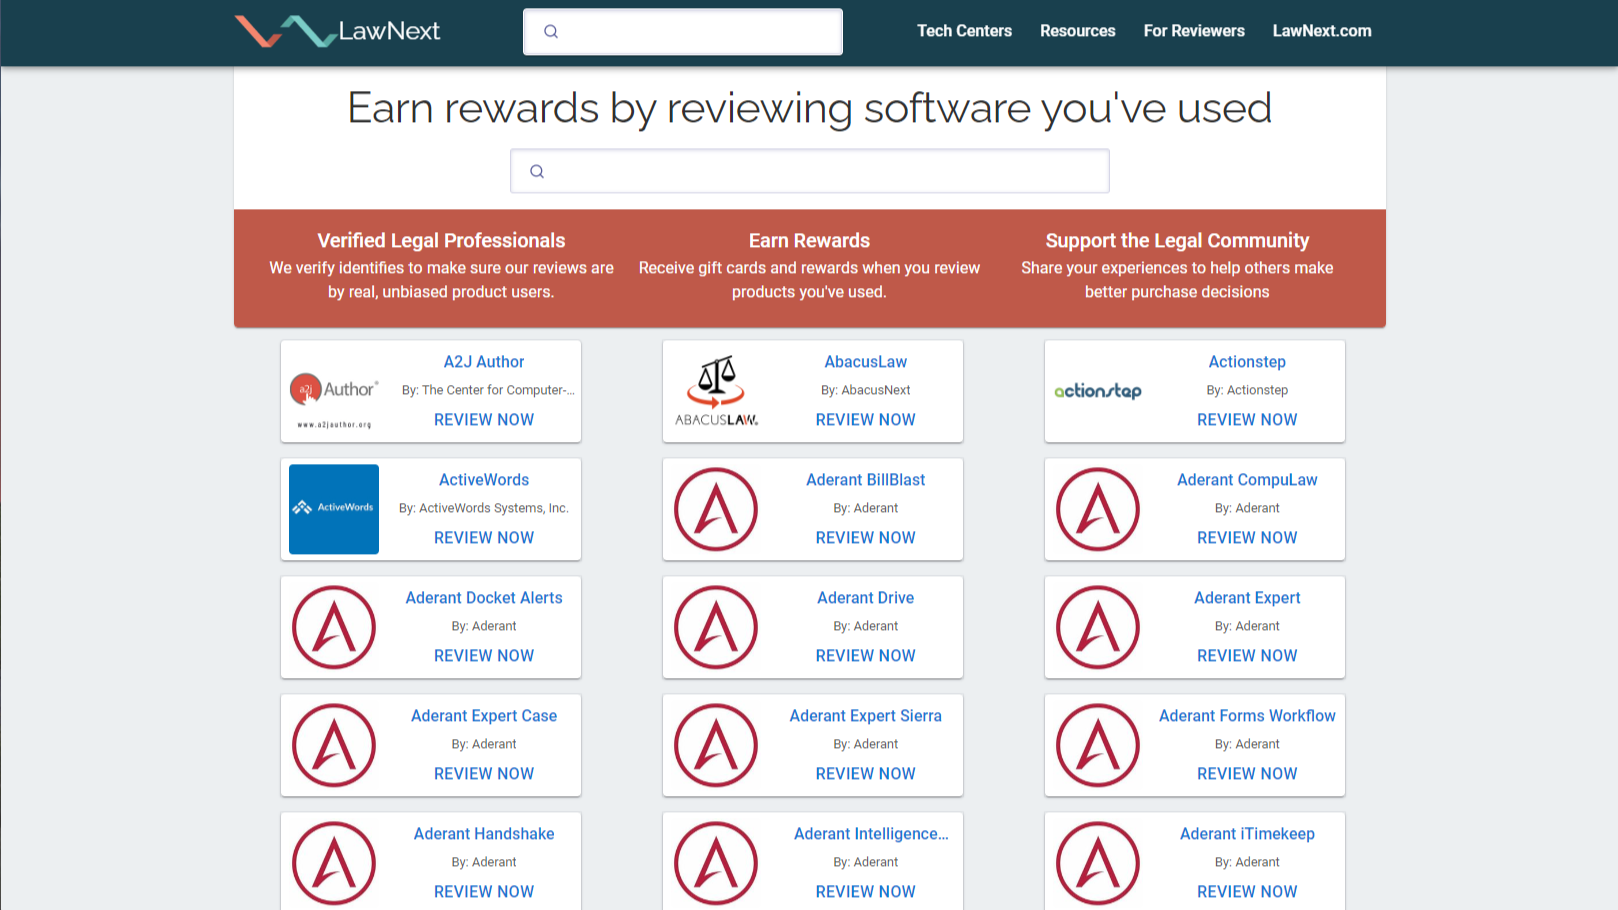Click REVIEW NOW for Aderant Forms Workflow
Screen dimensions: 1618x910
[1247, 774]
